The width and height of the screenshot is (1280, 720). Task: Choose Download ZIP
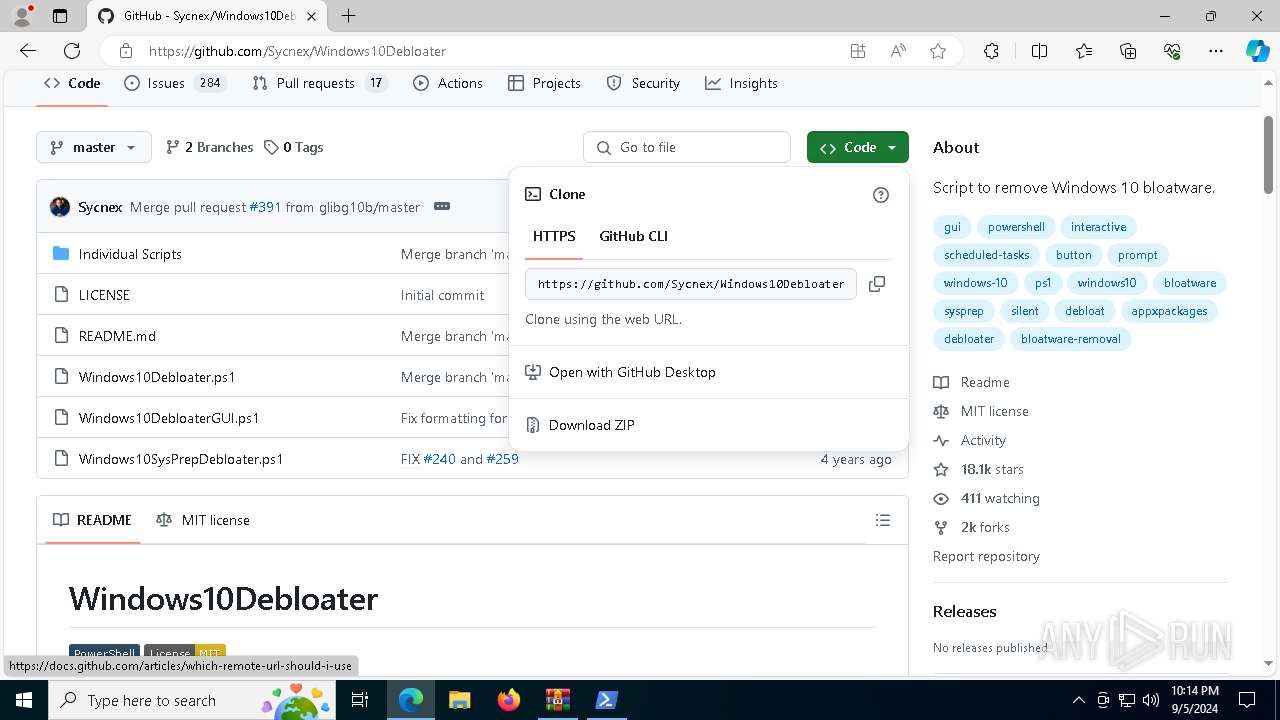pos(709,425)
